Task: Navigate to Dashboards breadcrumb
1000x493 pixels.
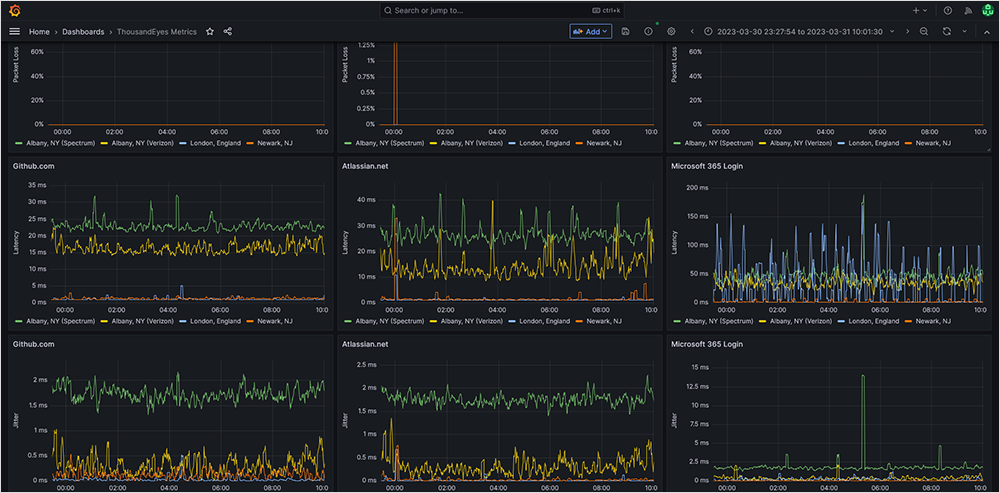Action: tap(83, 31)
